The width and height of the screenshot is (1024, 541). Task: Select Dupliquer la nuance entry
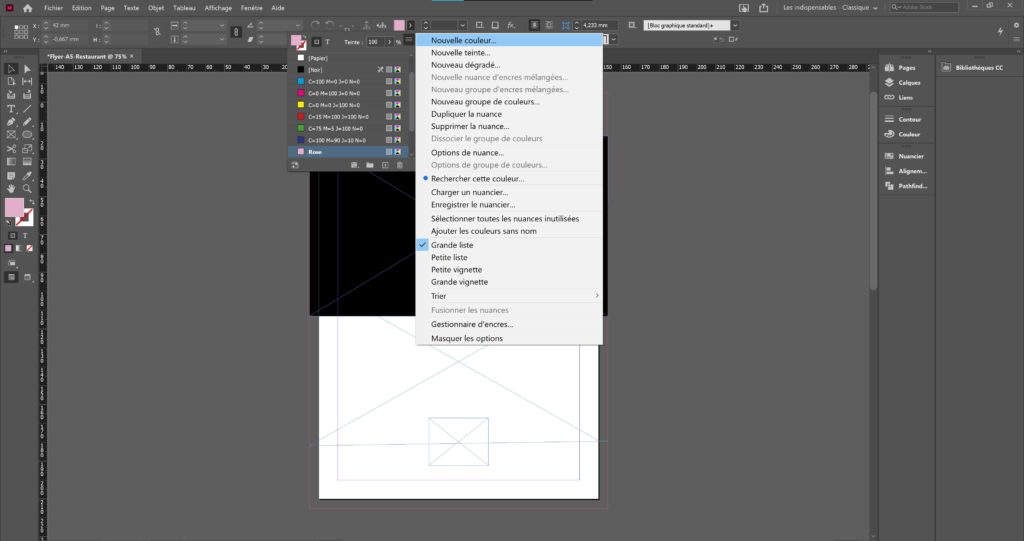[x=509, y=114]
